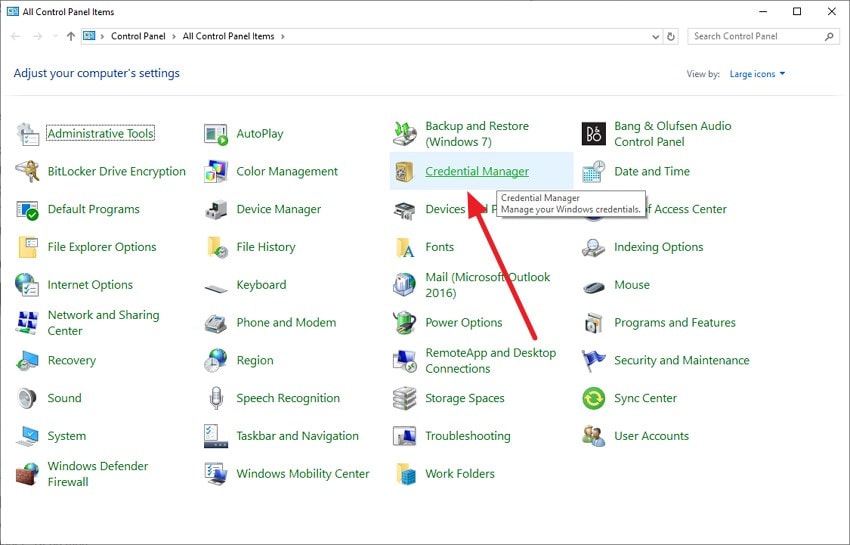The width and height of the screenshot is (850, 545).
Task: Open Speech Recognition microphone icon
Action: (216, 399)
